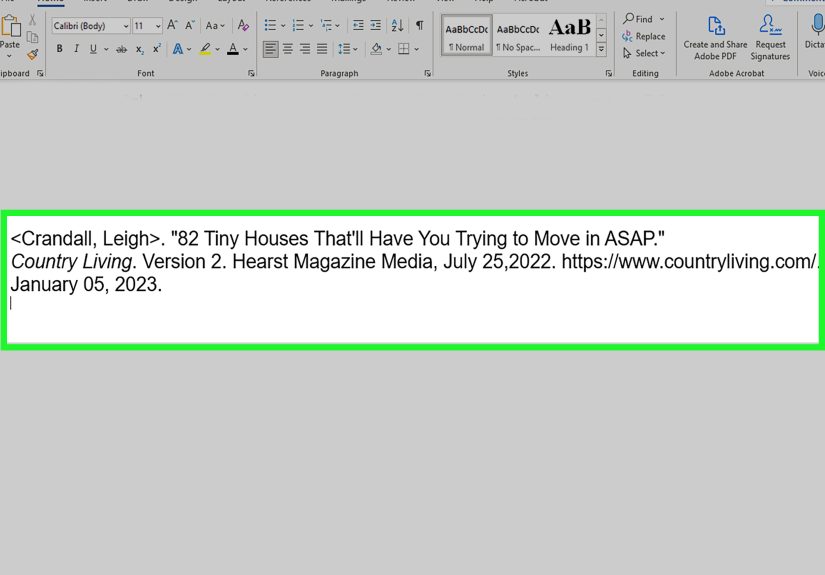
Task: Increase paragraph indent
Action: pyautogui.click(x=376, y=25)
